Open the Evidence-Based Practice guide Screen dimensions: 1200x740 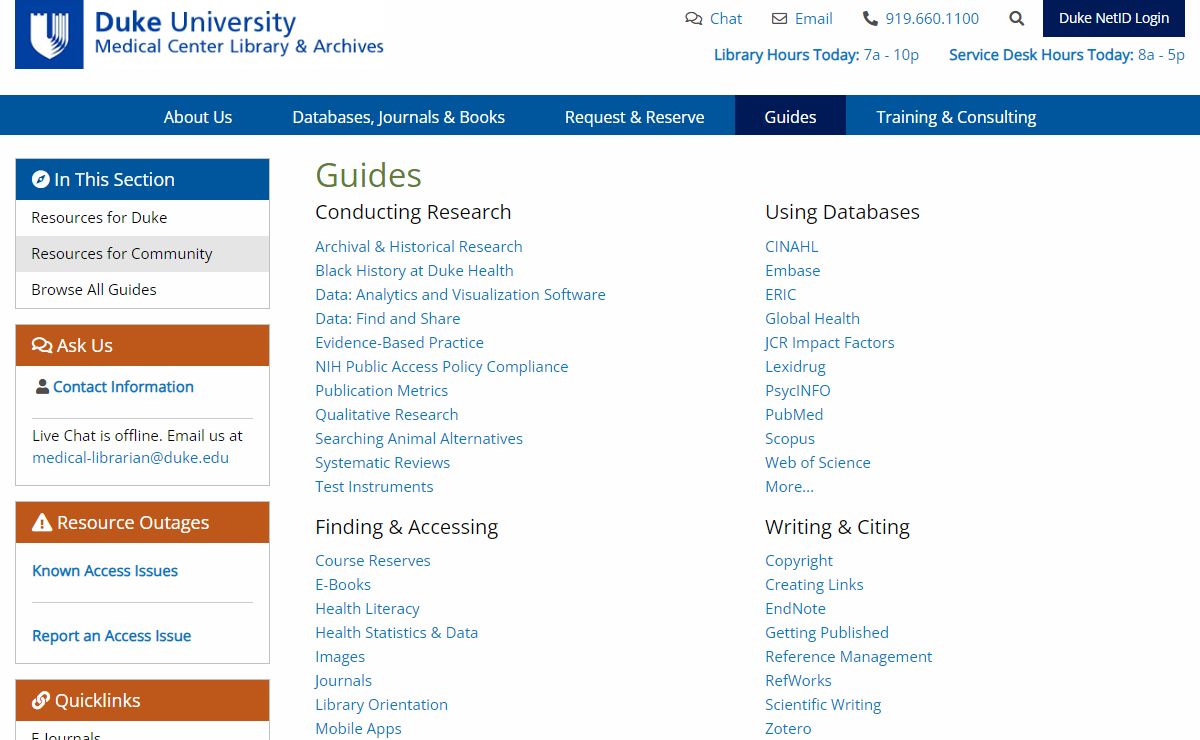(x=399, y=342)
